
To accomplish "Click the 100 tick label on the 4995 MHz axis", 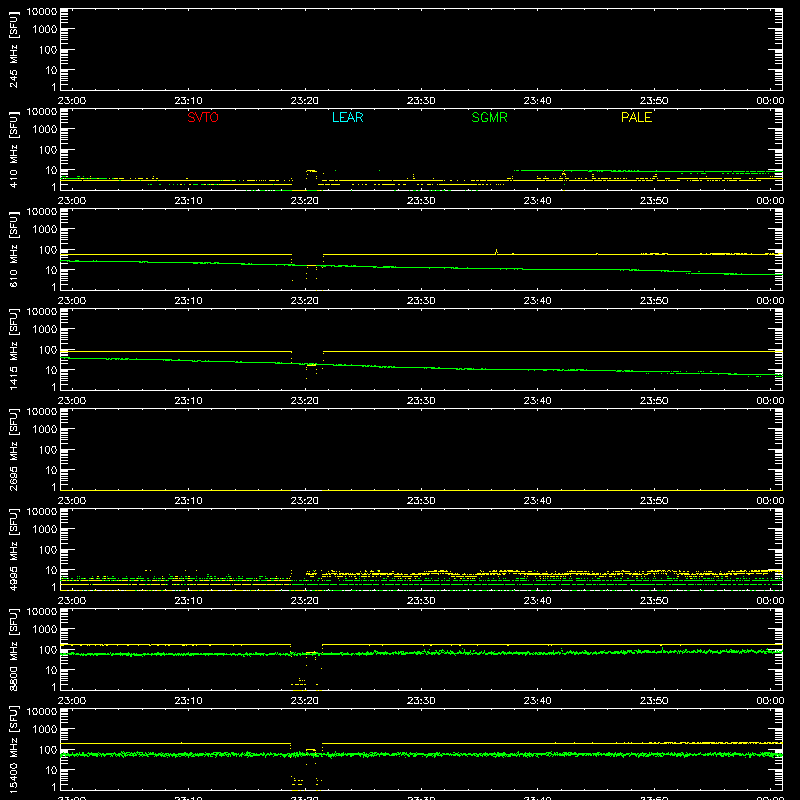I will (48, 550).
